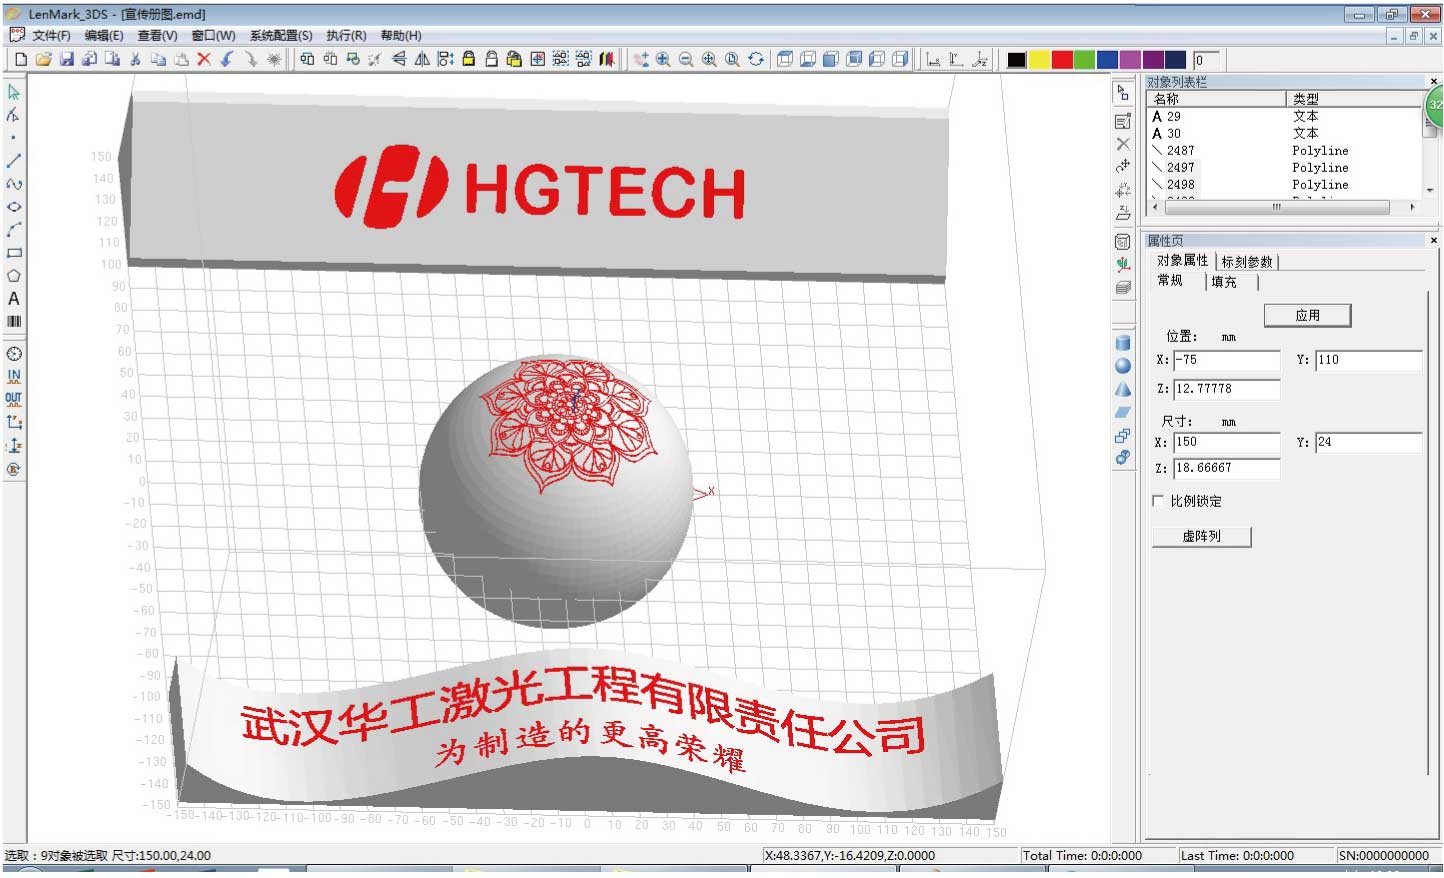Pick the blue color swatch
This screenshot has width=1444, height=878.
point(1107,59)
